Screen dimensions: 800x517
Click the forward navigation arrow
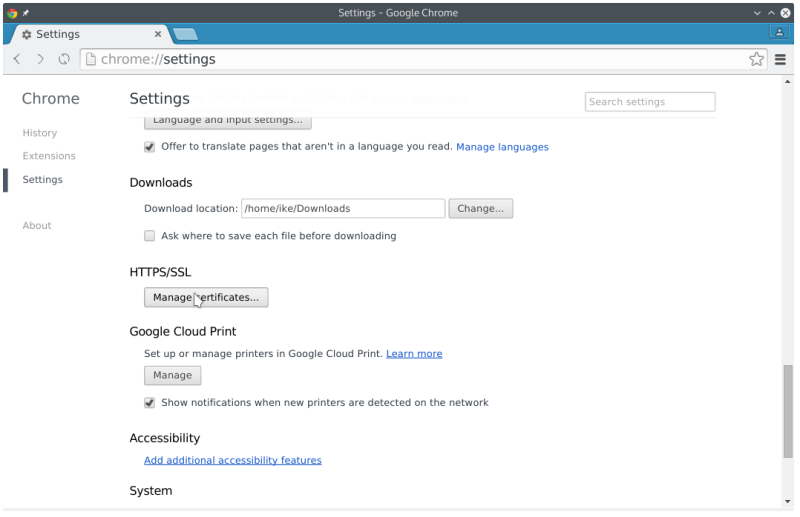point(40,59)
